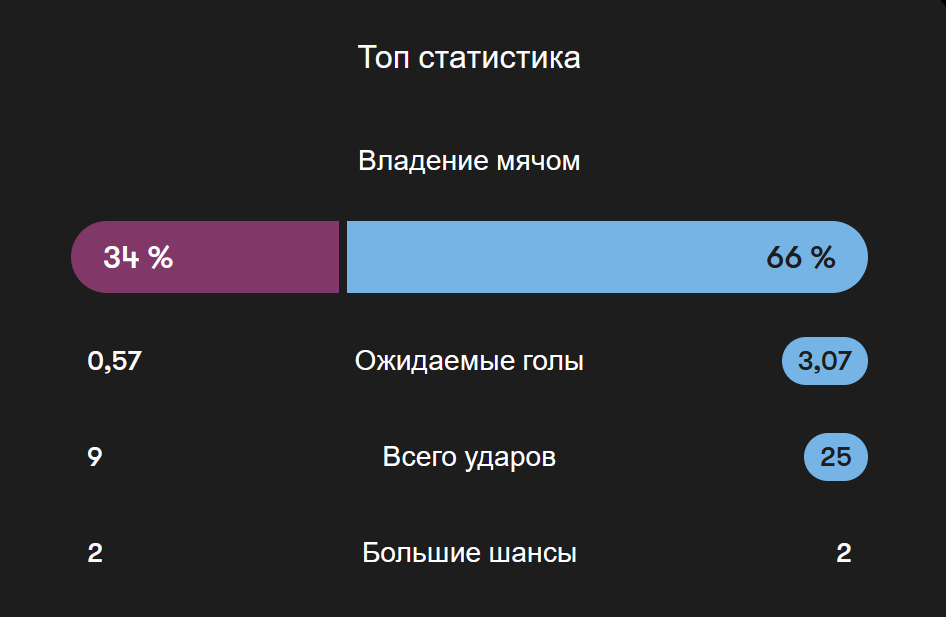This screenshot has height=617, width=946.
Task: Click the highlighted 25 total shots badge
Action: (x=836, y=457)
